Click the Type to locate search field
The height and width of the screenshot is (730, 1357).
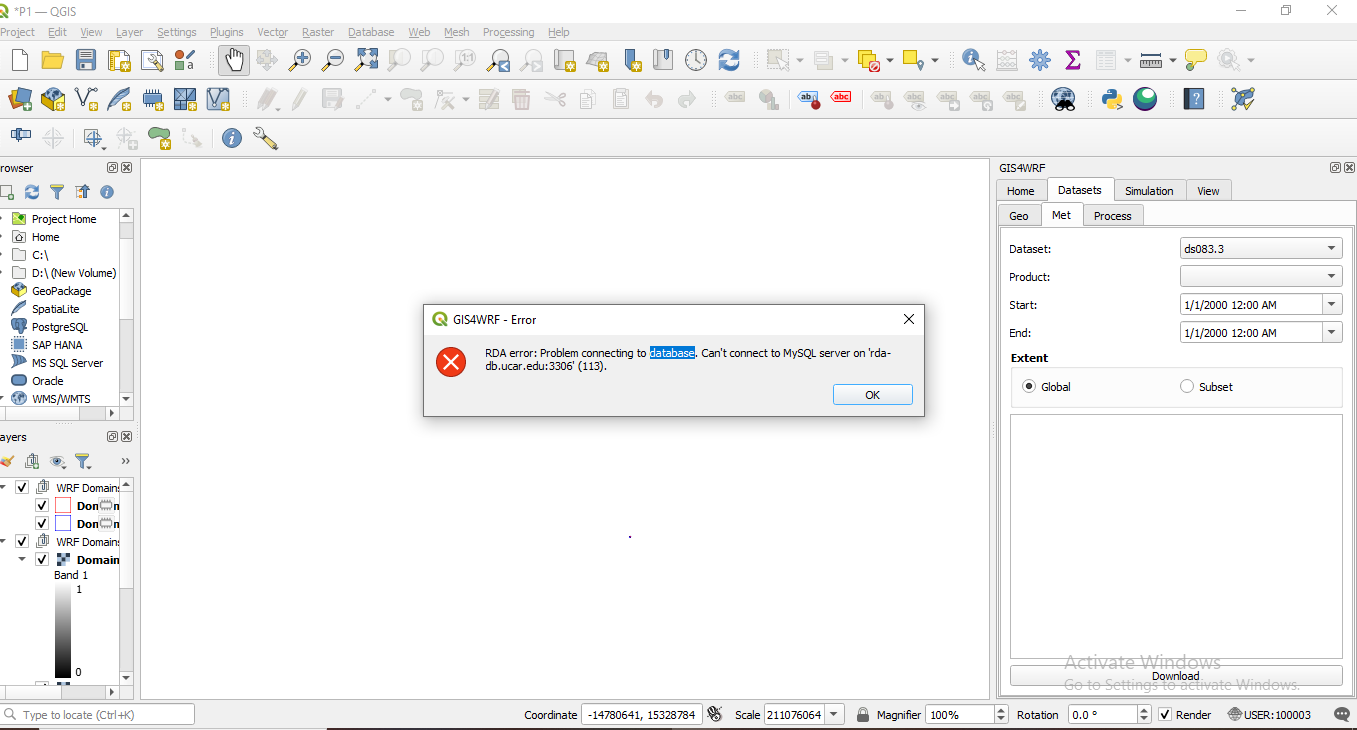coord(97,715)
